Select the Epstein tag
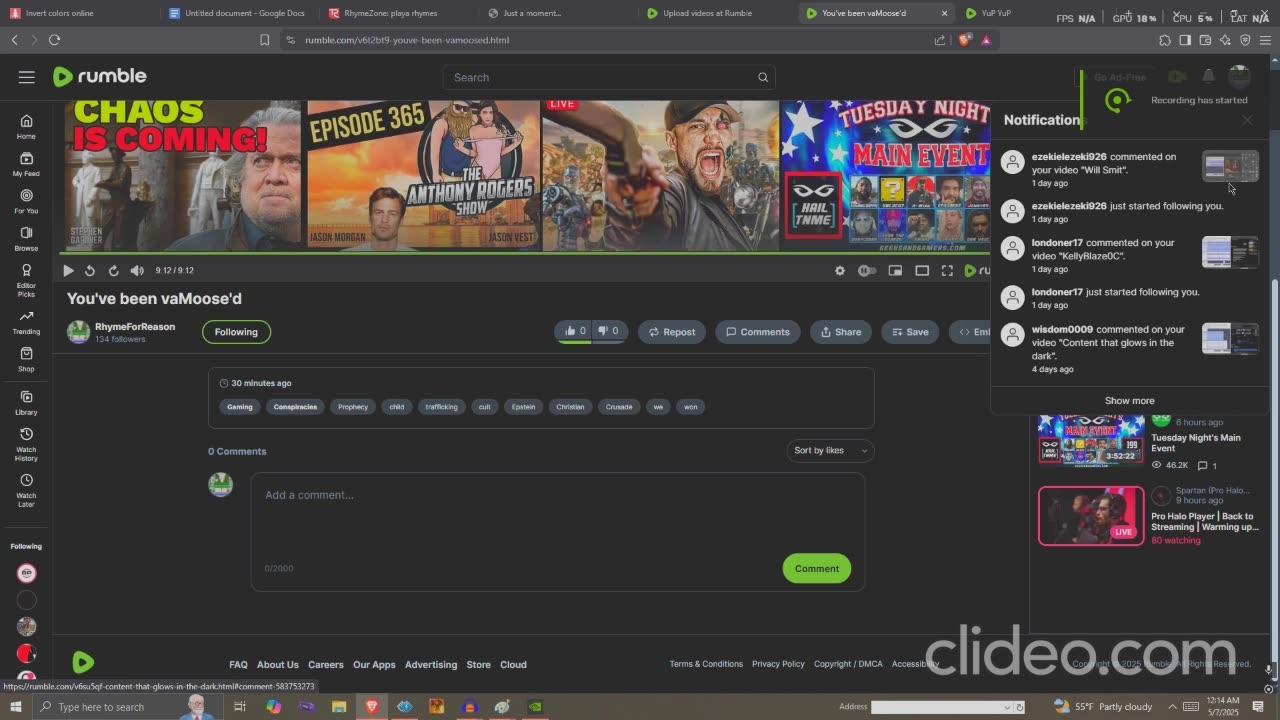The width and height of the screenshot is (1280, 720). [x=523, y=407]
